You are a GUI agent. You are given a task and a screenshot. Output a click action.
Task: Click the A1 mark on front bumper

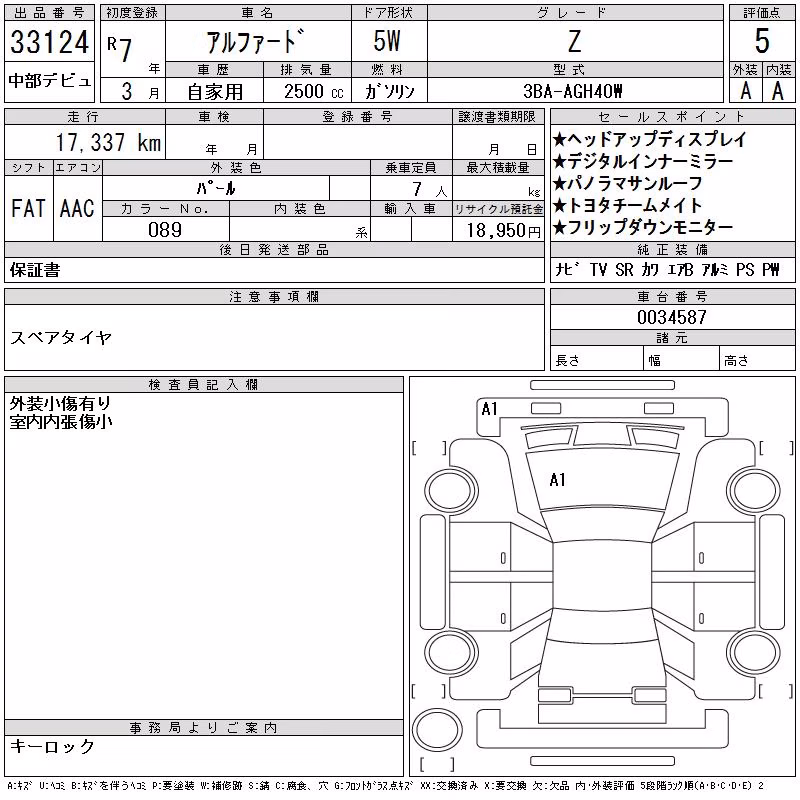click(x=489, y=409)
